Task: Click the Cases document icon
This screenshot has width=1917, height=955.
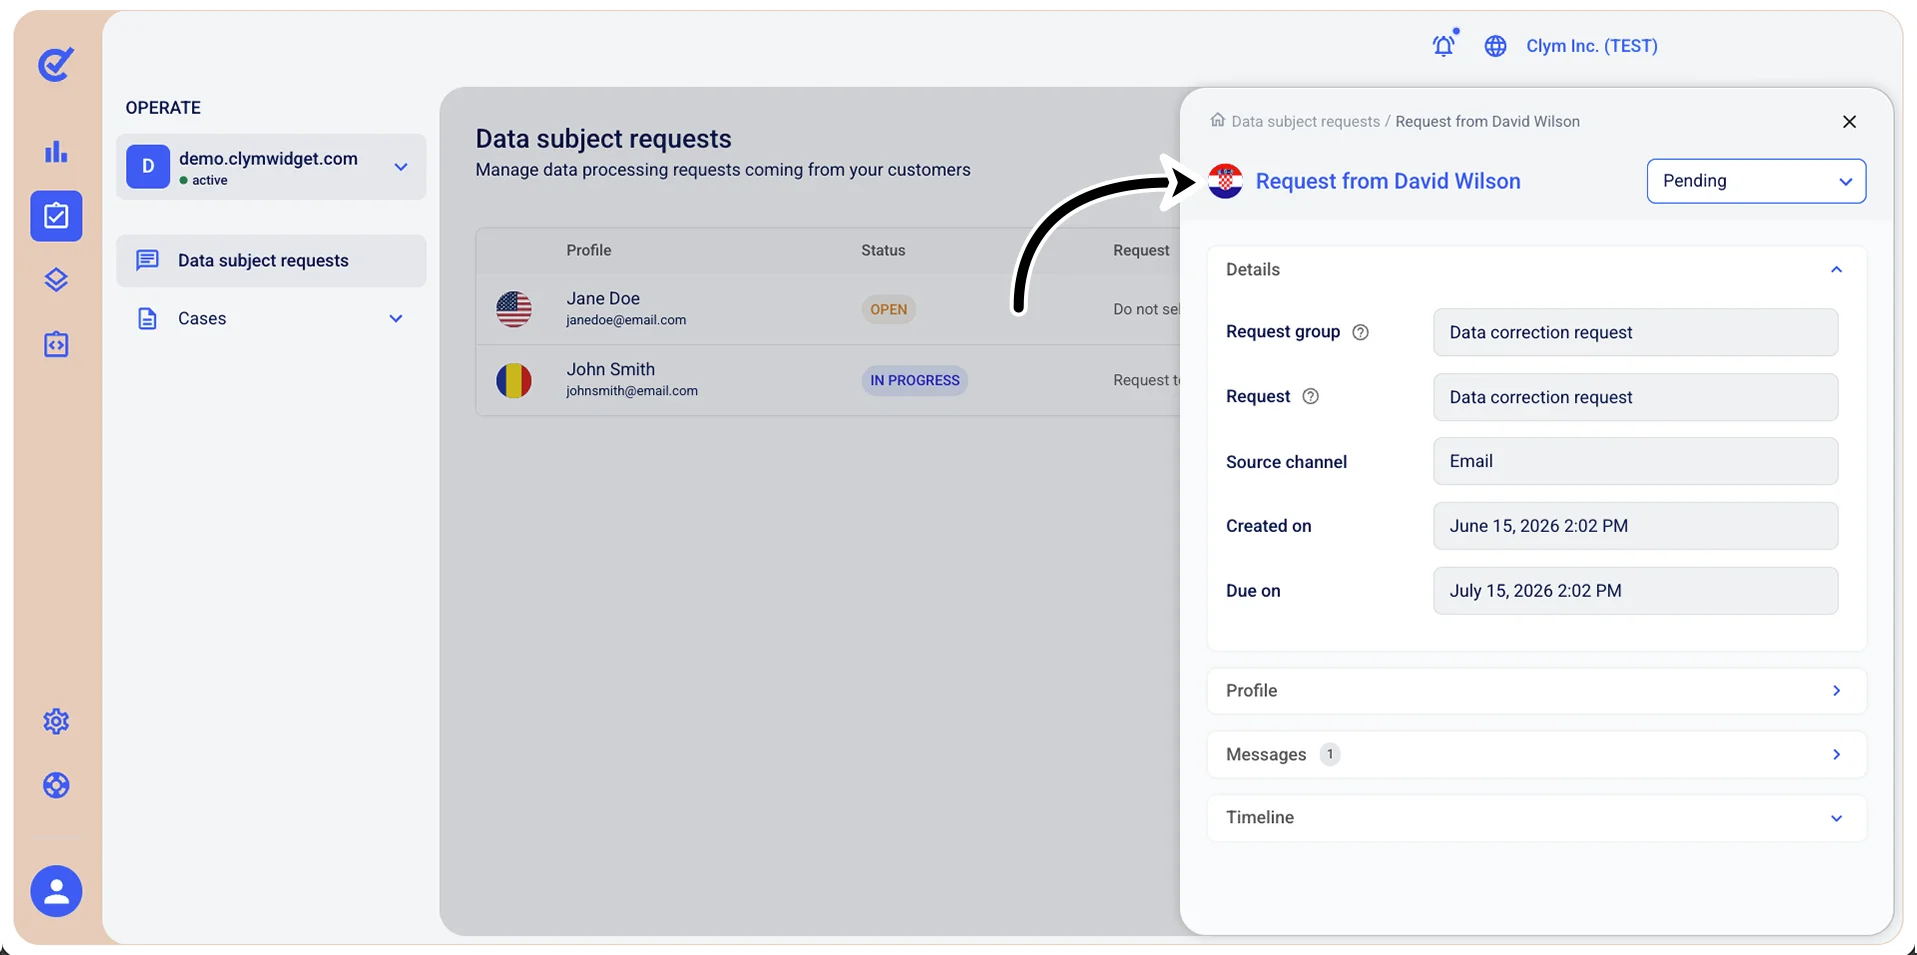Action: [147, 318]
